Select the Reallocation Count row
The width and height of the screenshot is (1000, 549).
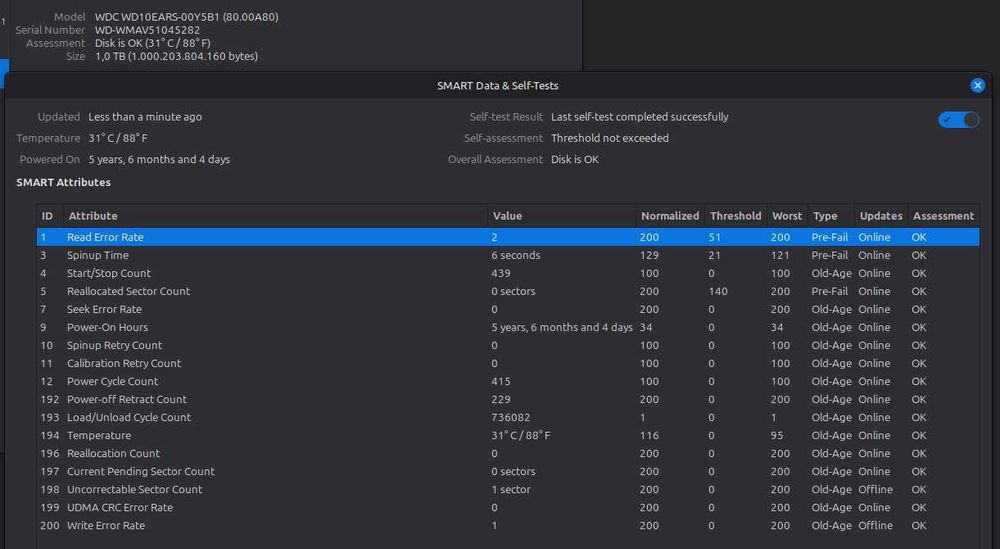(x=508, y=453)
